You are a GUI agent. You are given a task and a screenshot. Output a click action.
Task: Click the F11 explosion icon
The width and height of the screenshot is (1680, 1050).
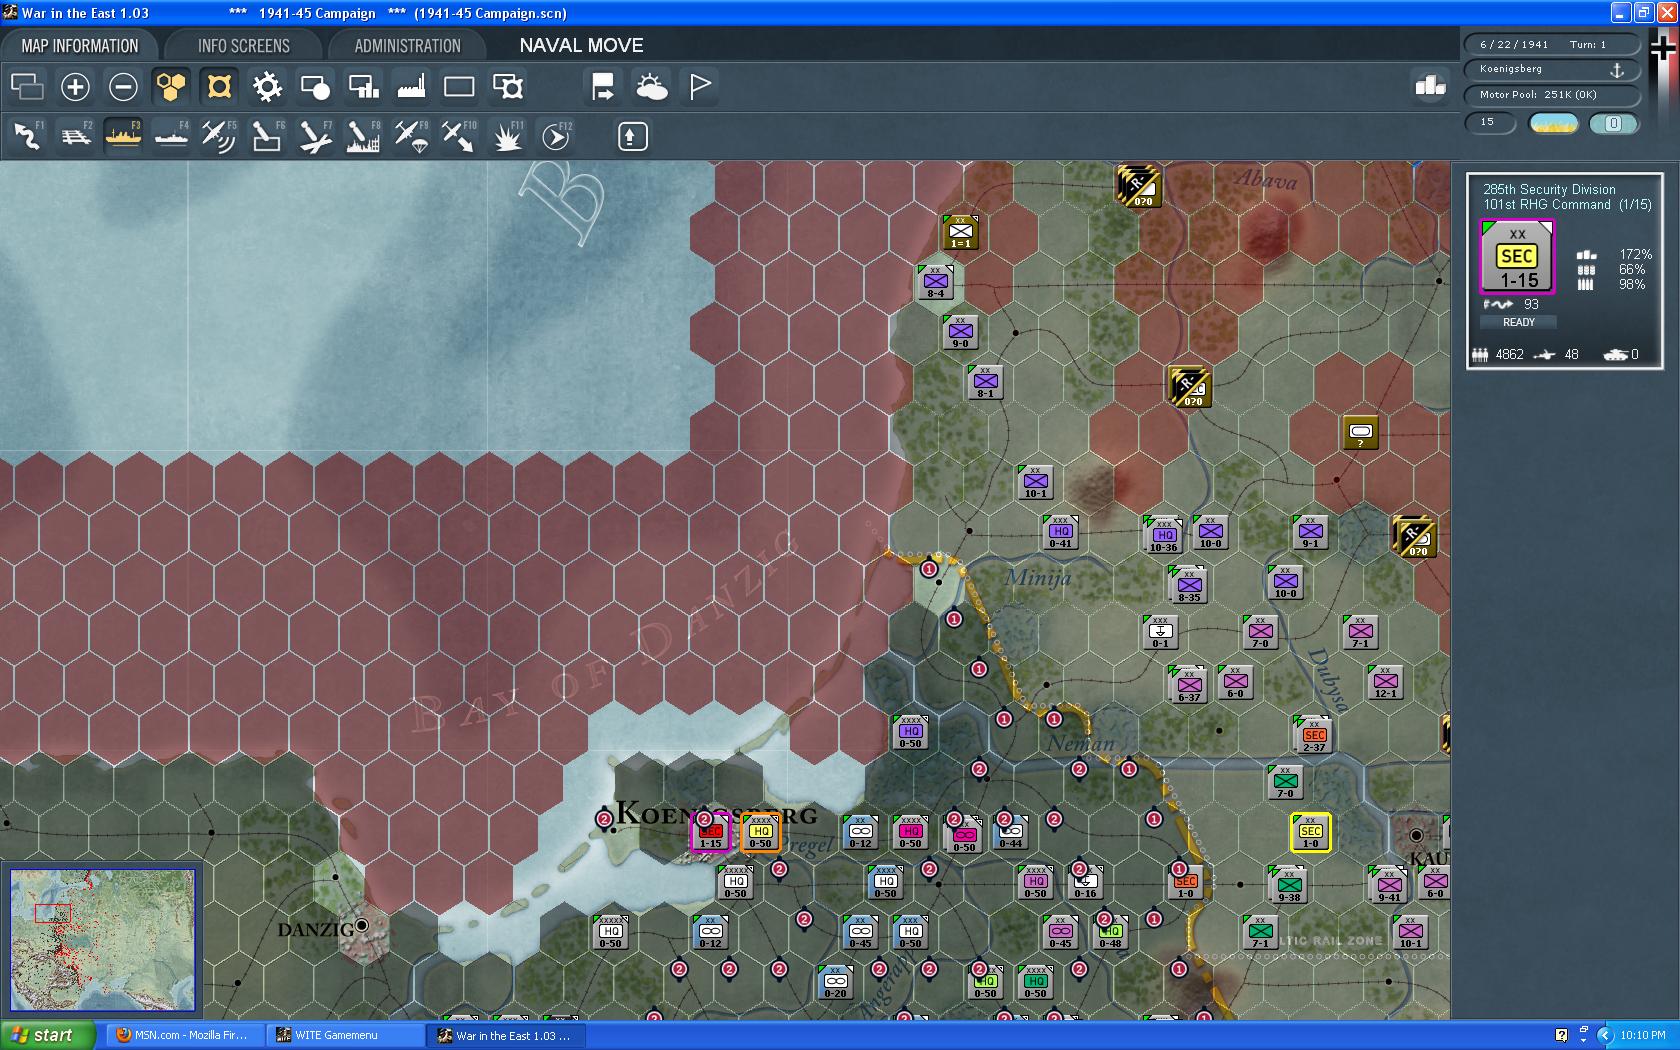[x=508, y=136]
